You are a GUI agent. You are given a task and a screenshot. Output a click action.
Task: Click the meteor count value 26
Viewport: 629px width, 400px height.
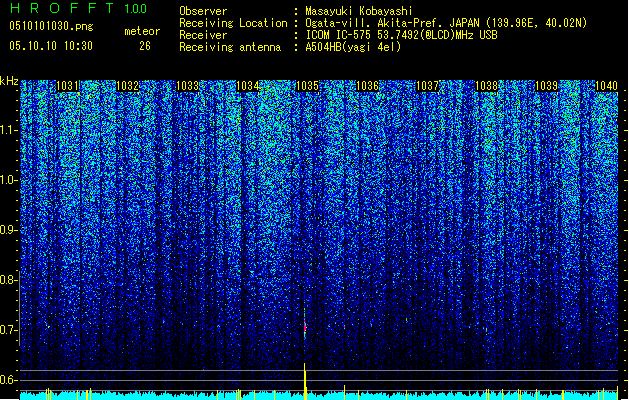(145, 46)
